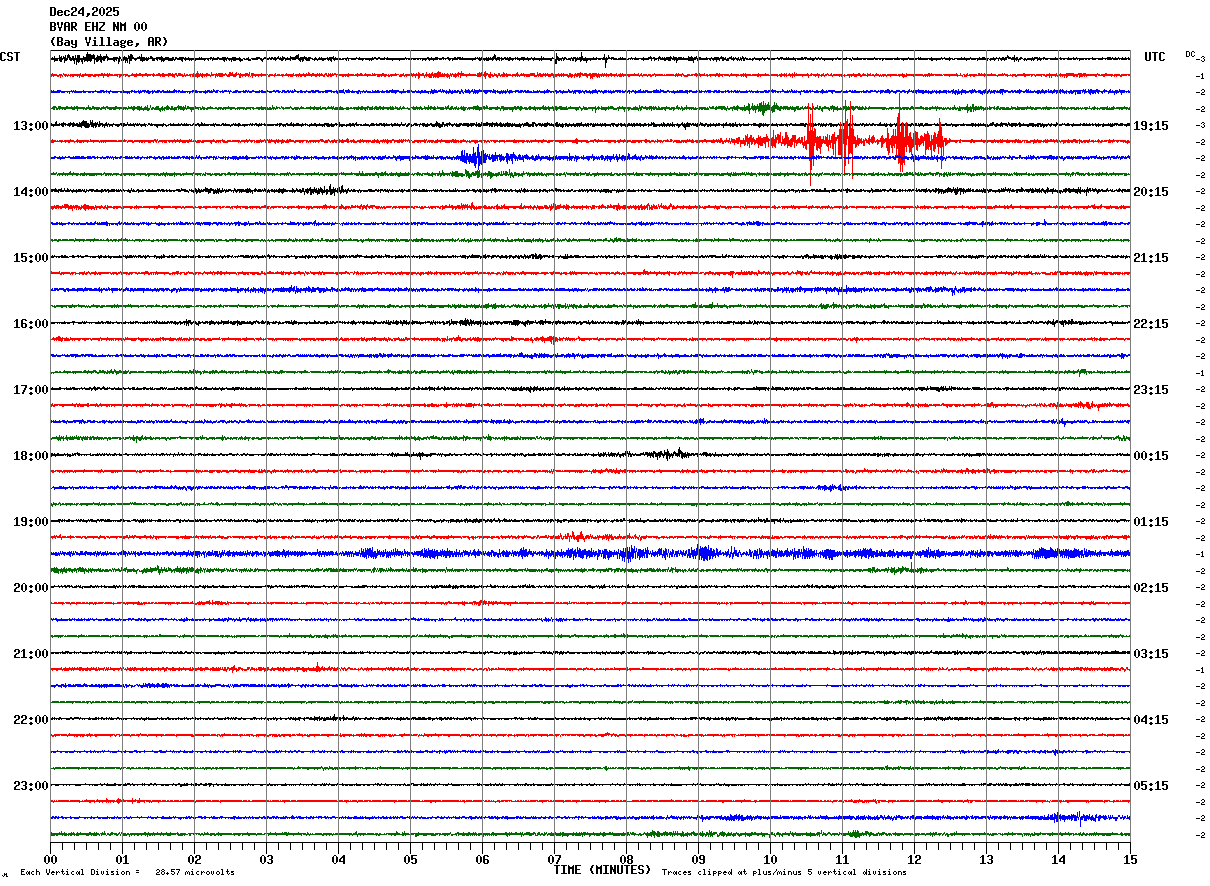Click the Each Vertical Division 28.57 microvolts note
This screenshot has height=886, width=1210.
[127, 873]
